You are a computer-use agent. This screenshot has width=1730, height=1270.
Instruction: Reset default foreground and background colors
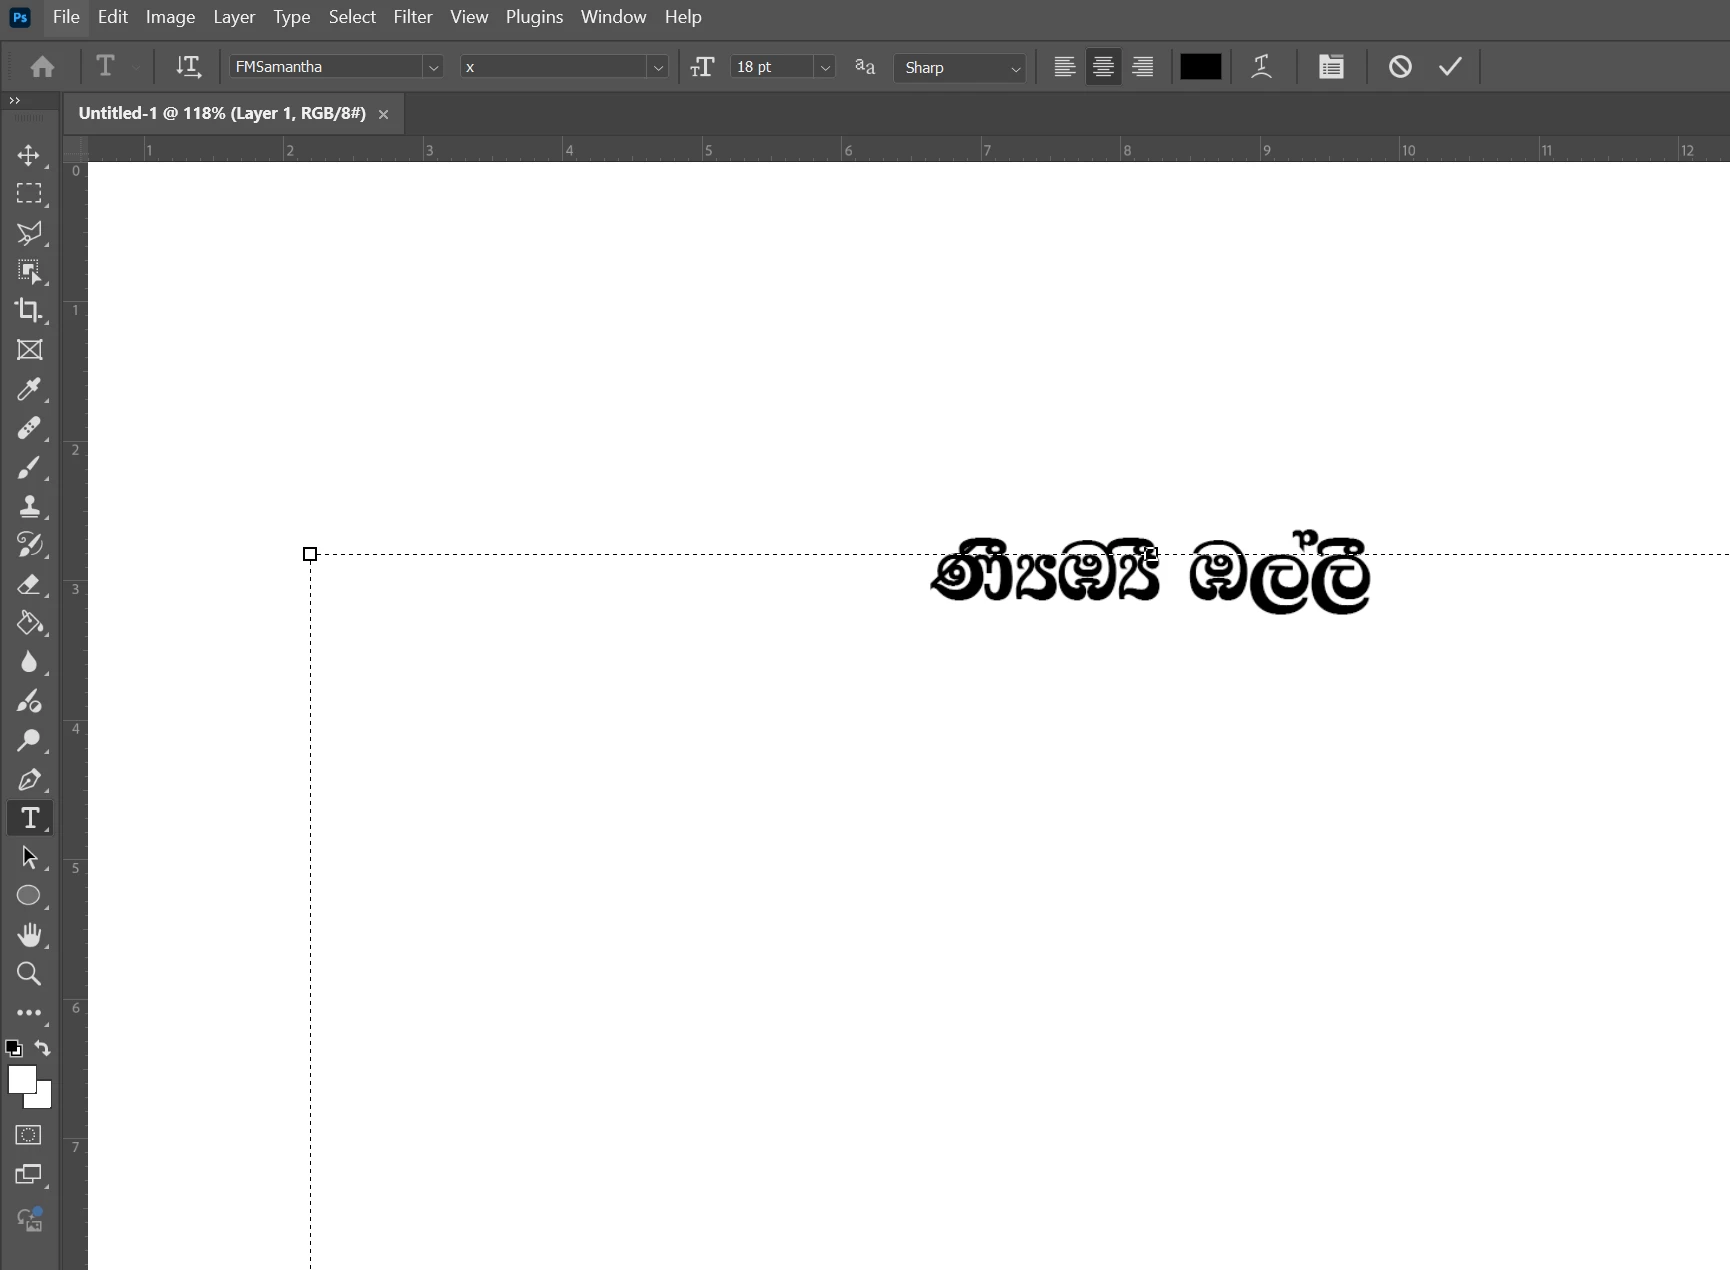[x=14, y=1049]
